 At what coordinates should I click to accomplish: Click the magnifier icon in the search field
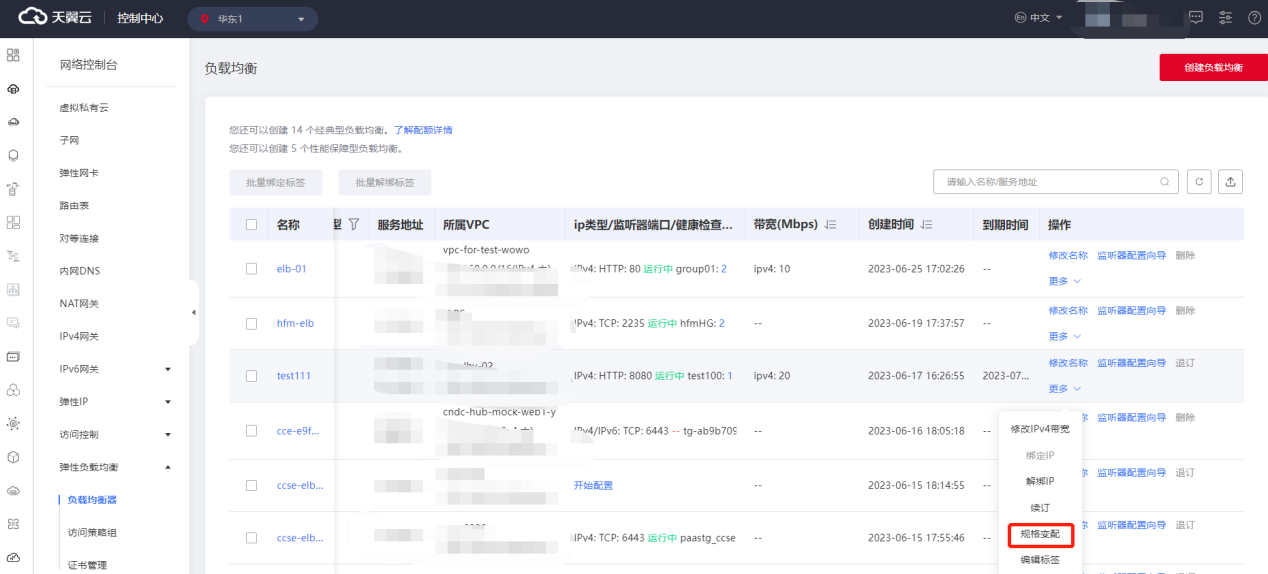(1164, 182)
